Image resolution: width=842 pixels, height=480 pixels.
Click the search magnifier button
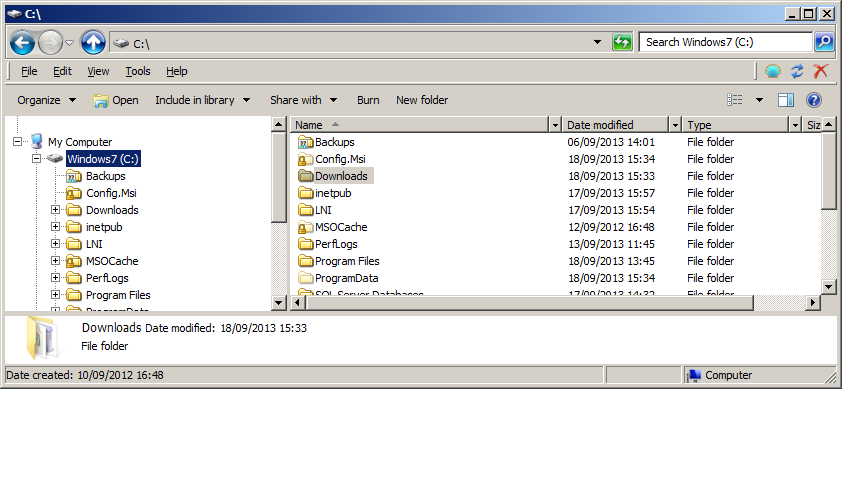(x=824, y=42)
